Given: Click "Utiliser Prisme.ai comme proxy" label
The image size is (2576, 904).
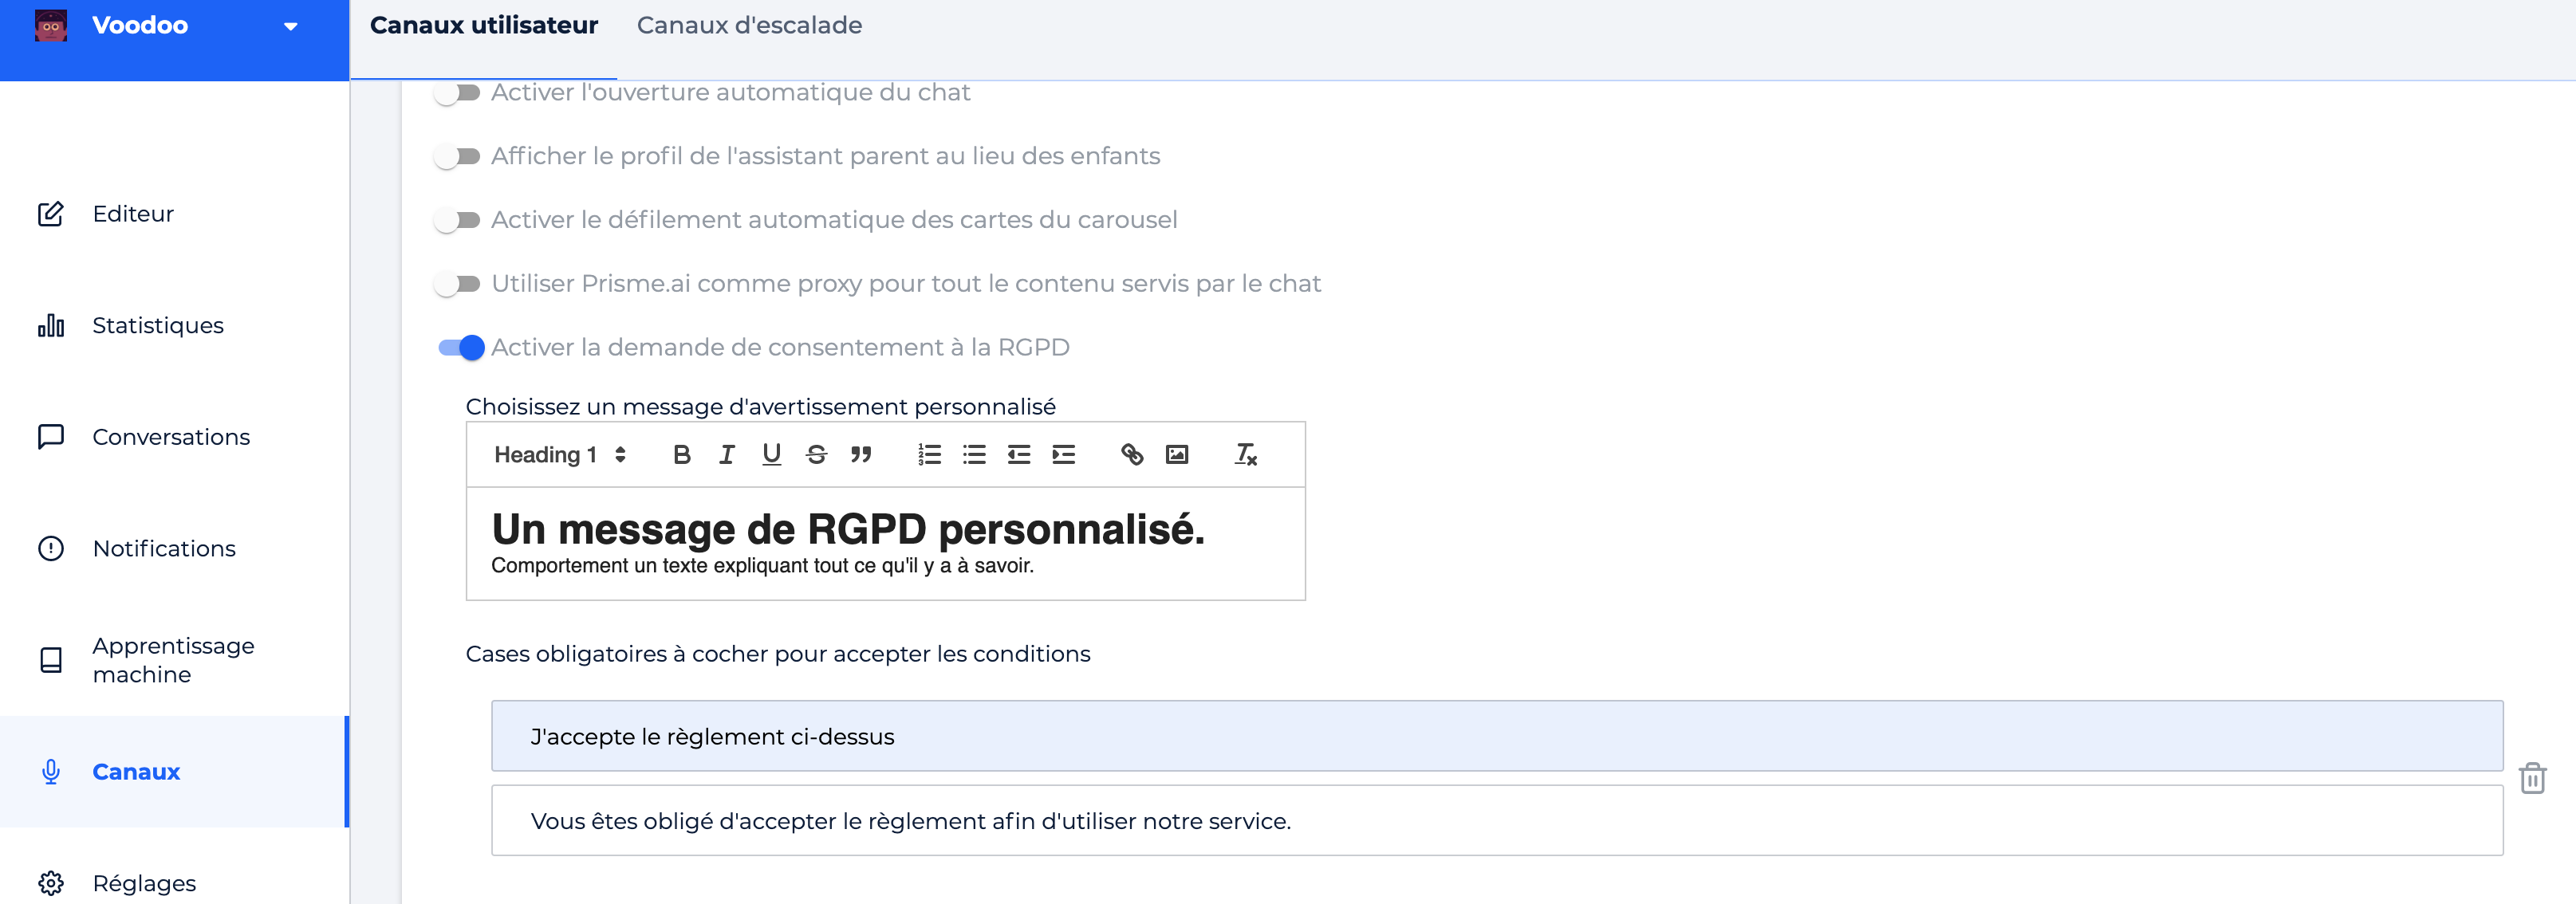Looking at the screenshot, I should point(906,284).
